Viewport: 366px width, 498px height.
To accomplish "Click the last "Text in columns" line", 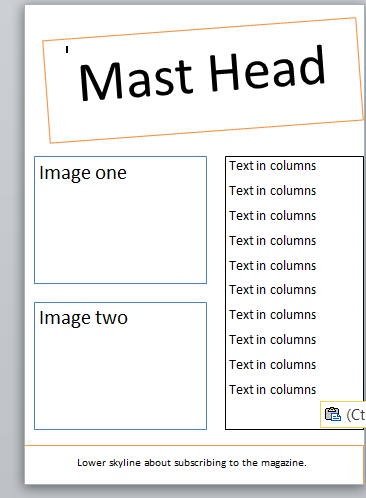I will (272, 390).
